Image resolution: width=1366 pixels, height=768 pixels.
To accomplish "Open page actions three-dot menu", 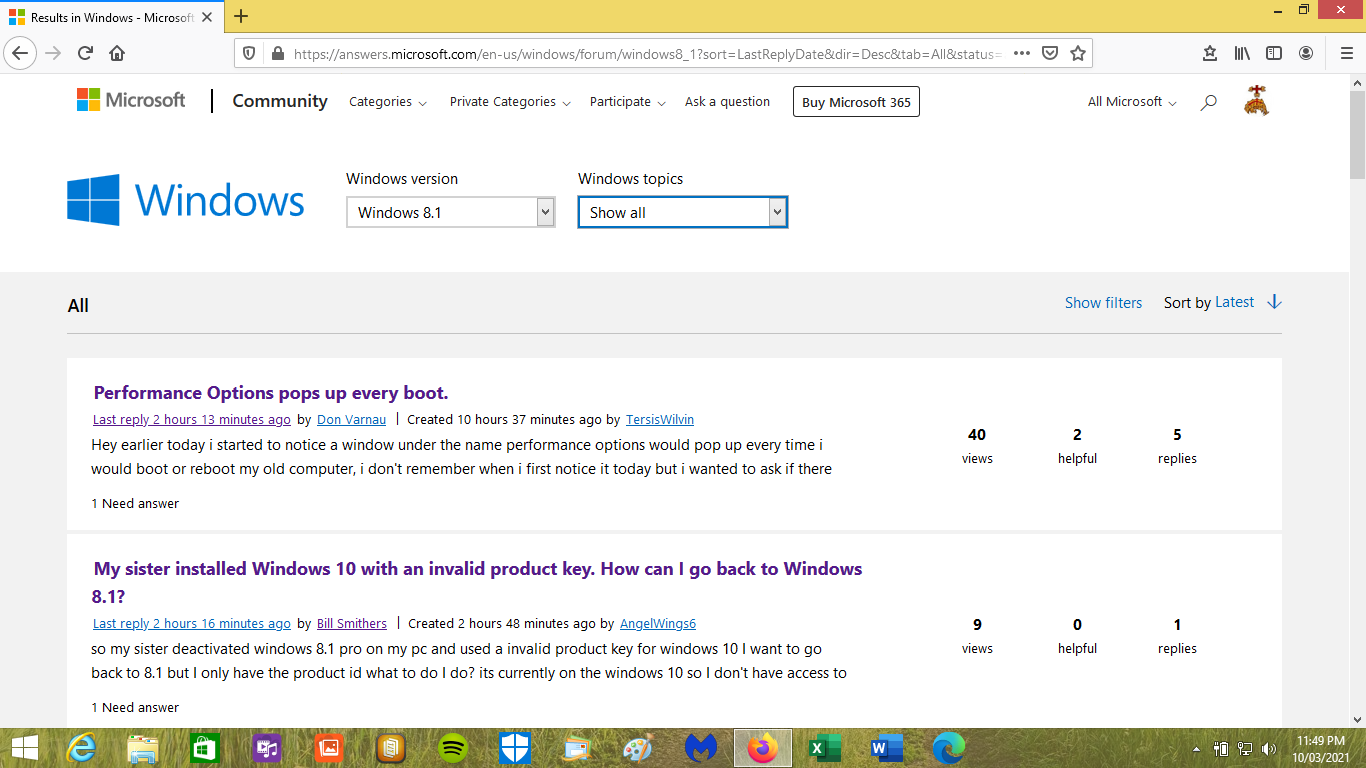I will point(1022,53).
